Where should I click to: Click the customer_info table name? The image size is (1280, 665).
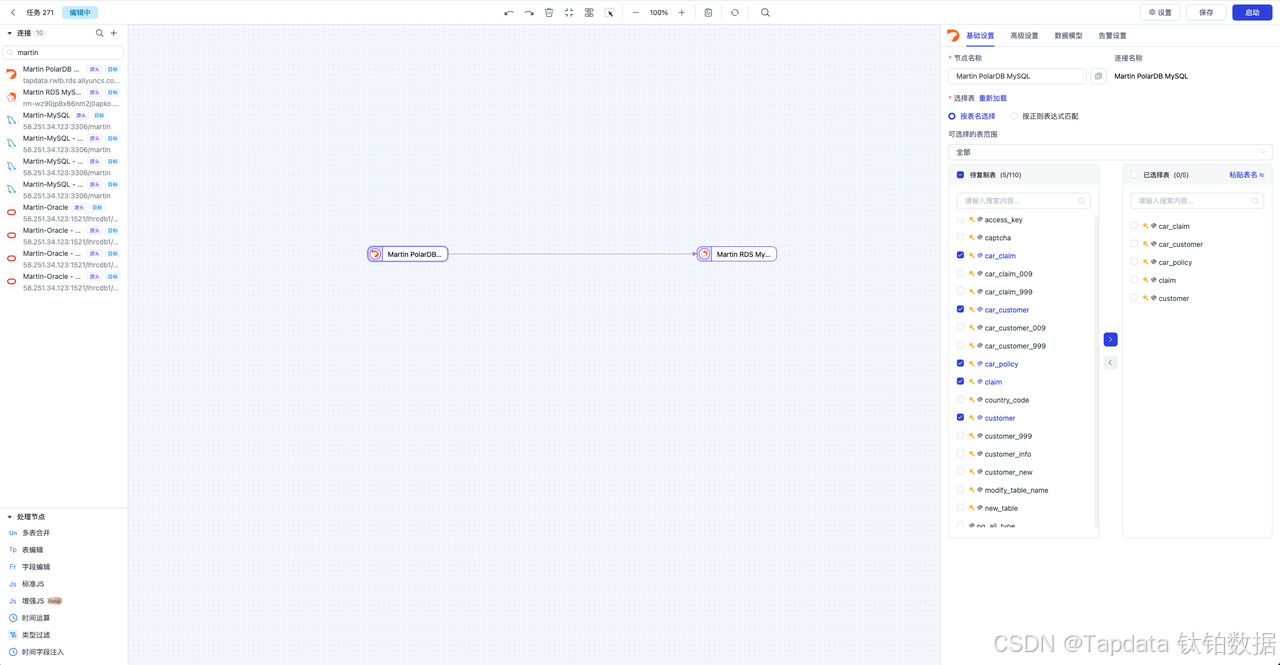click(1008, 454)
